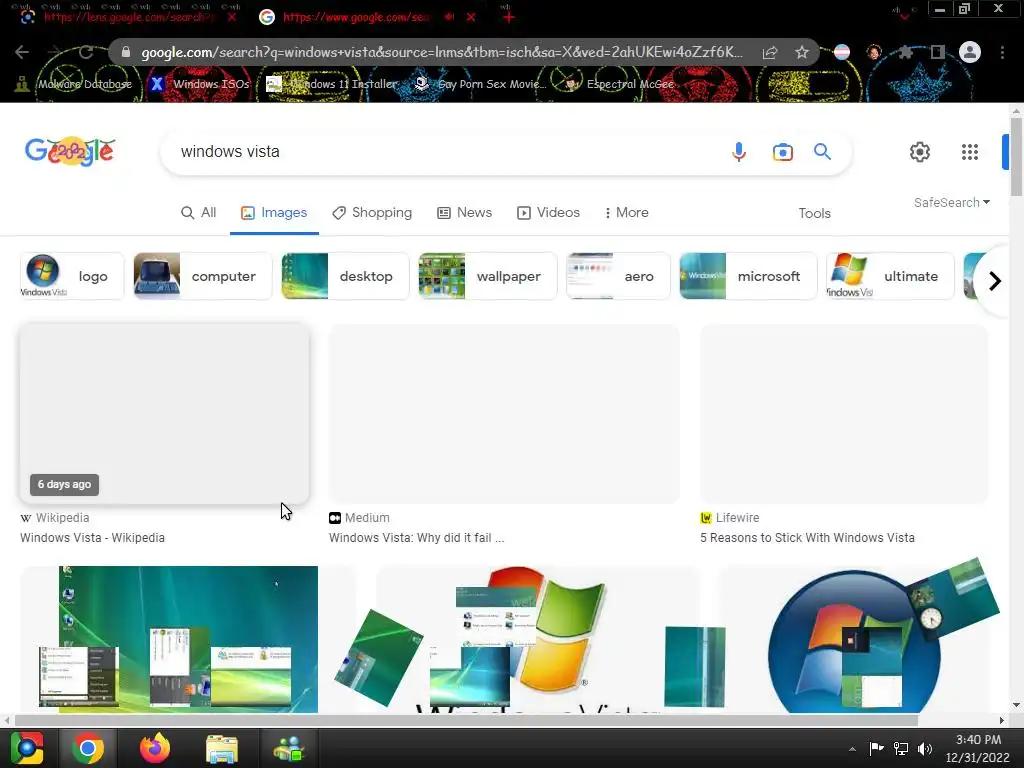
Task: Open the More search options menu
Action: [x=626, y=213]
